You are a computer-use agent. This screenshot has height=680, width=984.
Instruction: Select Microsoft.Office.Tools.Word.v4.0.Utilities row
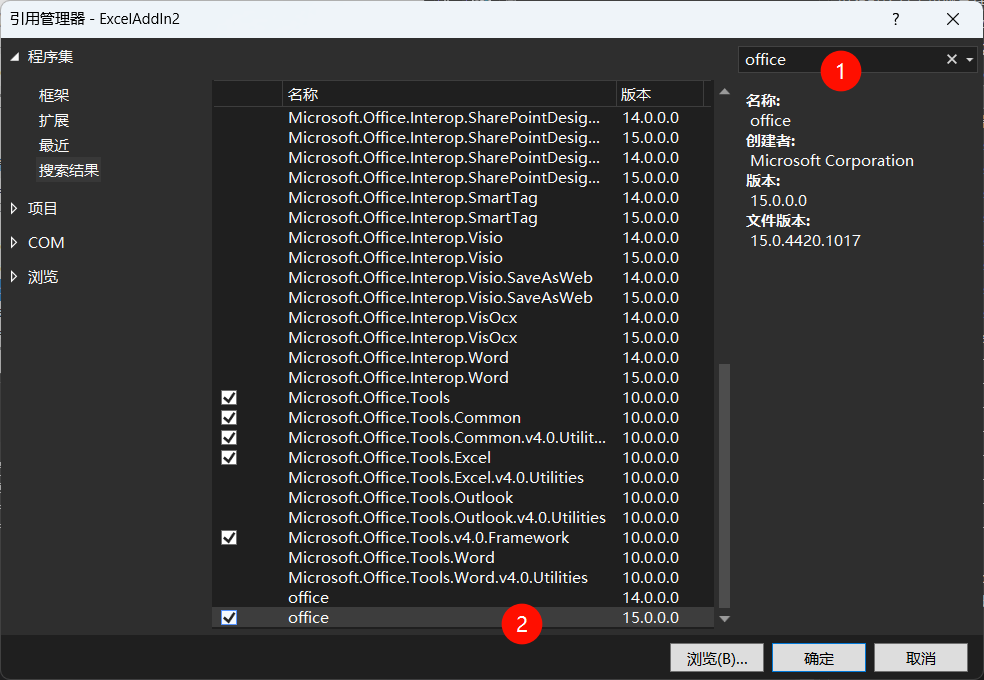pos(463,578)
